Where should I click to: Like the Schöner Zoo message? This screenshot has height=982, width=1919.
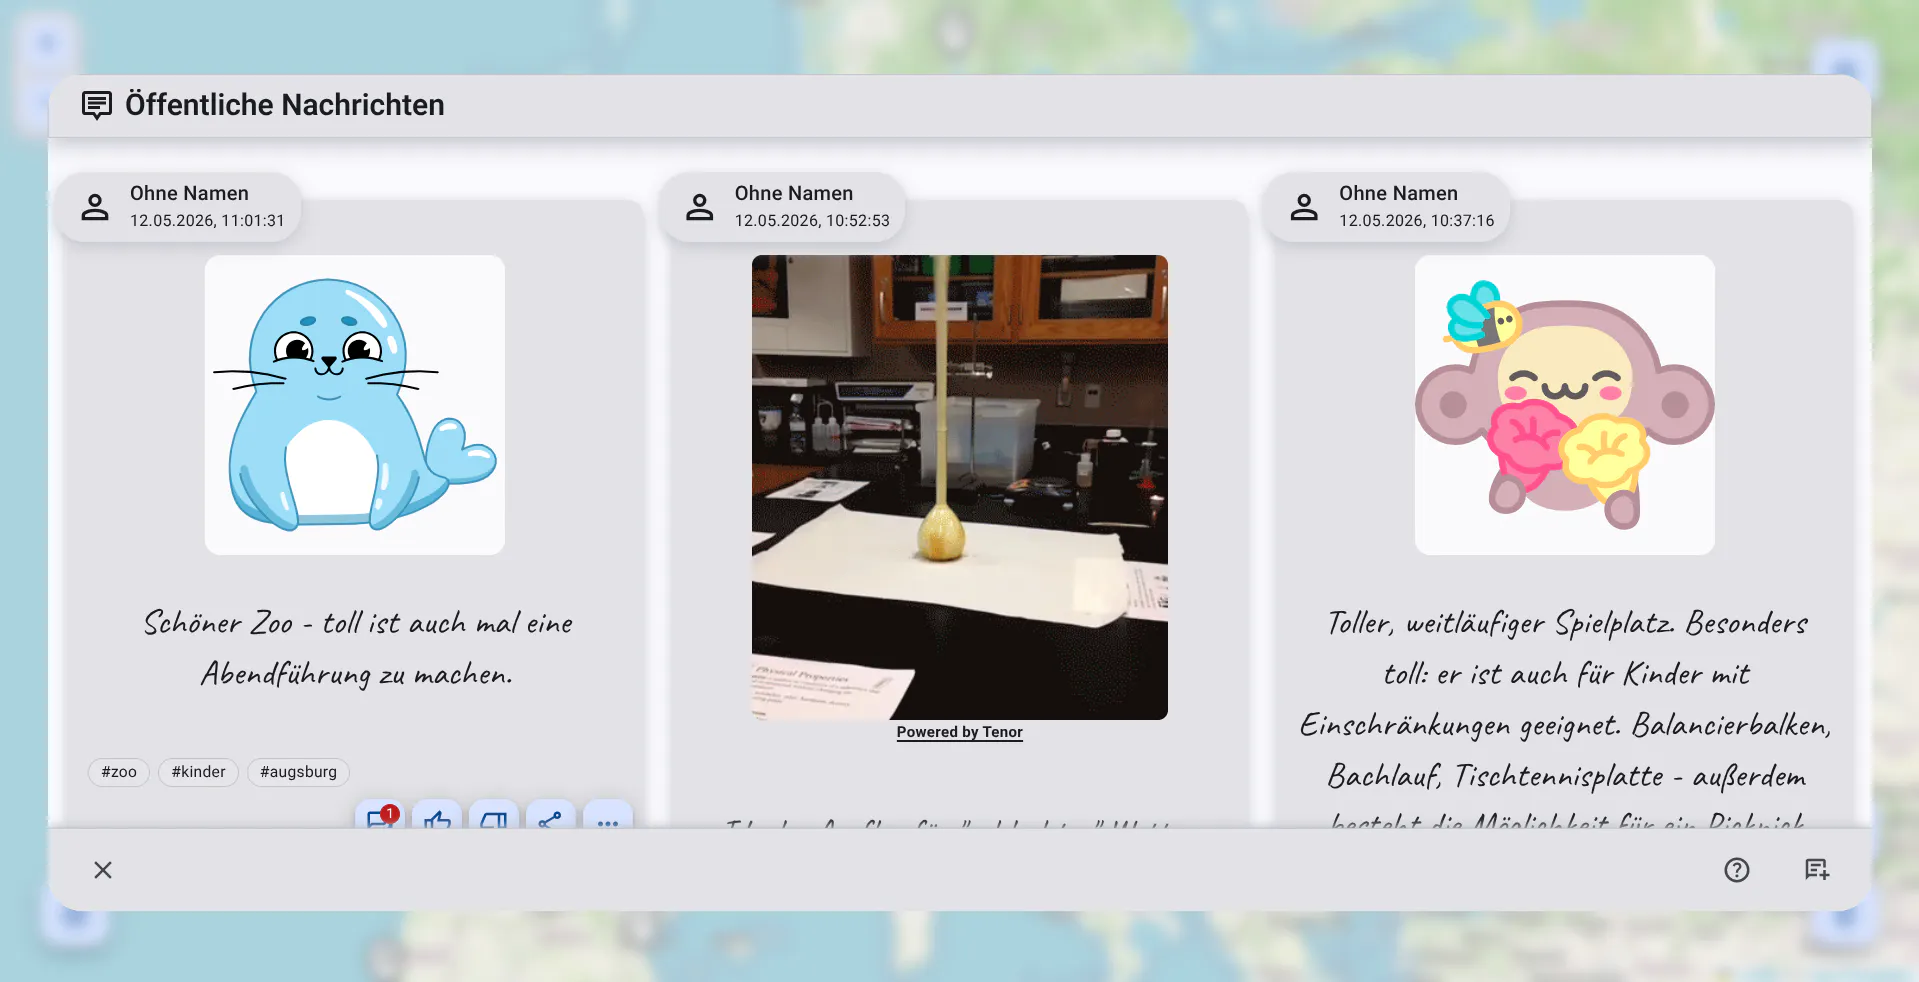(x=437, y=815)
